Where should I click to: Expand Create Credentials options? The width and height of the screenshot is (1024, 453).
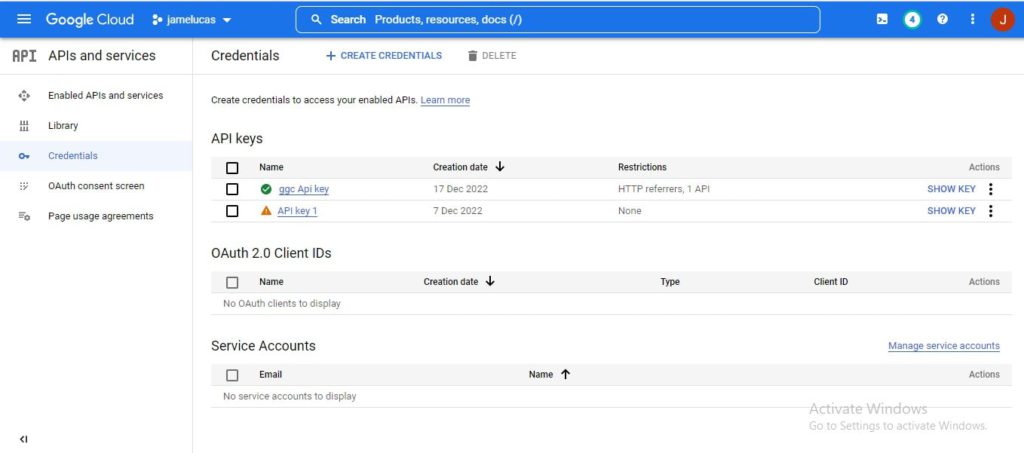point(384,56)
